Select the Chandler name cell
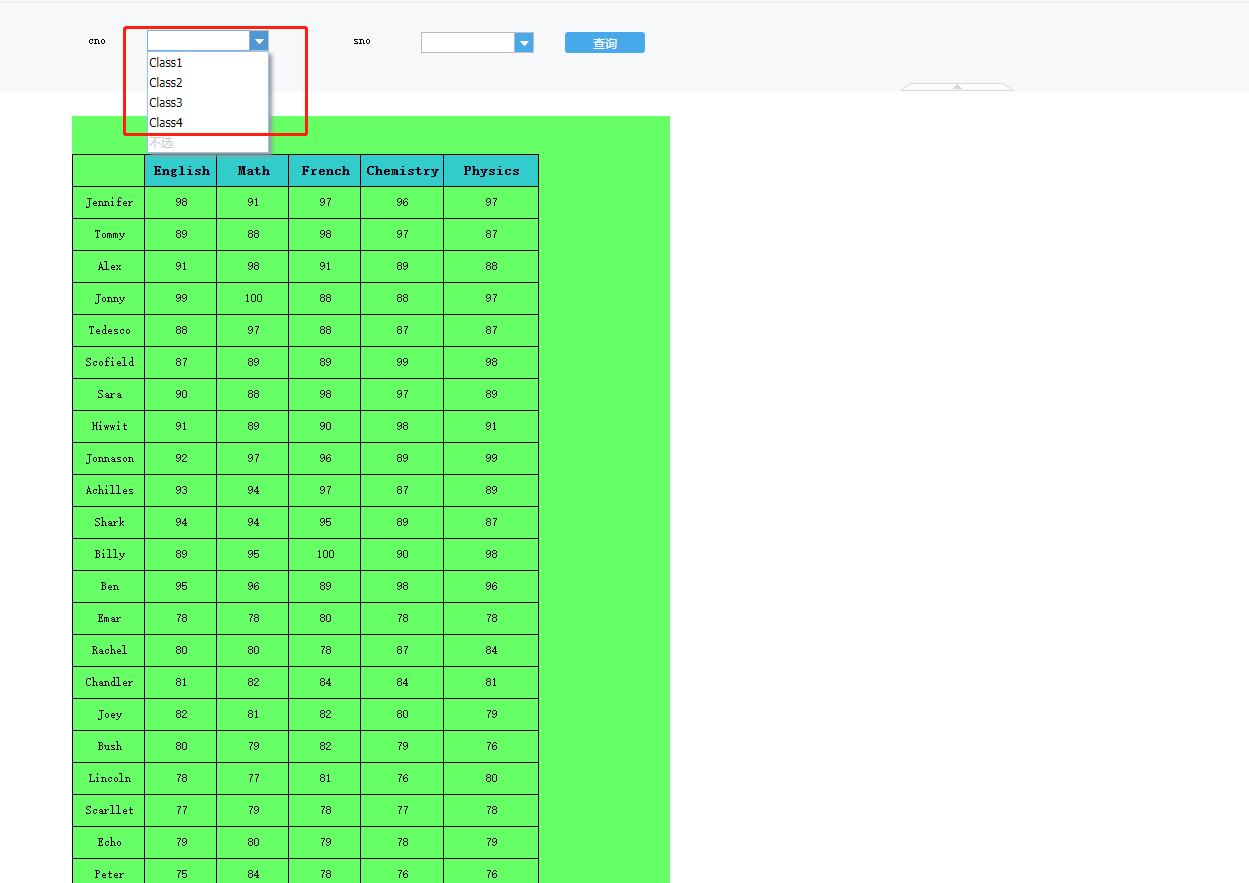1249x883 pixels. pos(109,682)
